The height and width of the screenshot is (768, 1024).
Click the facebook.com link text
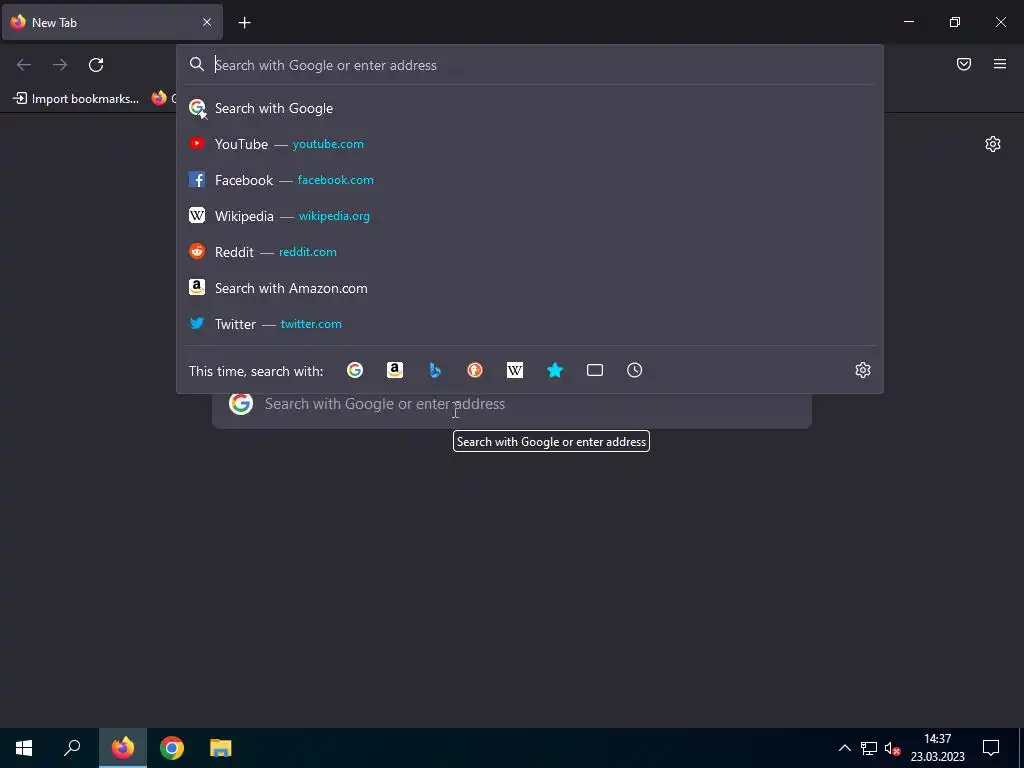(x=336, y=180)
